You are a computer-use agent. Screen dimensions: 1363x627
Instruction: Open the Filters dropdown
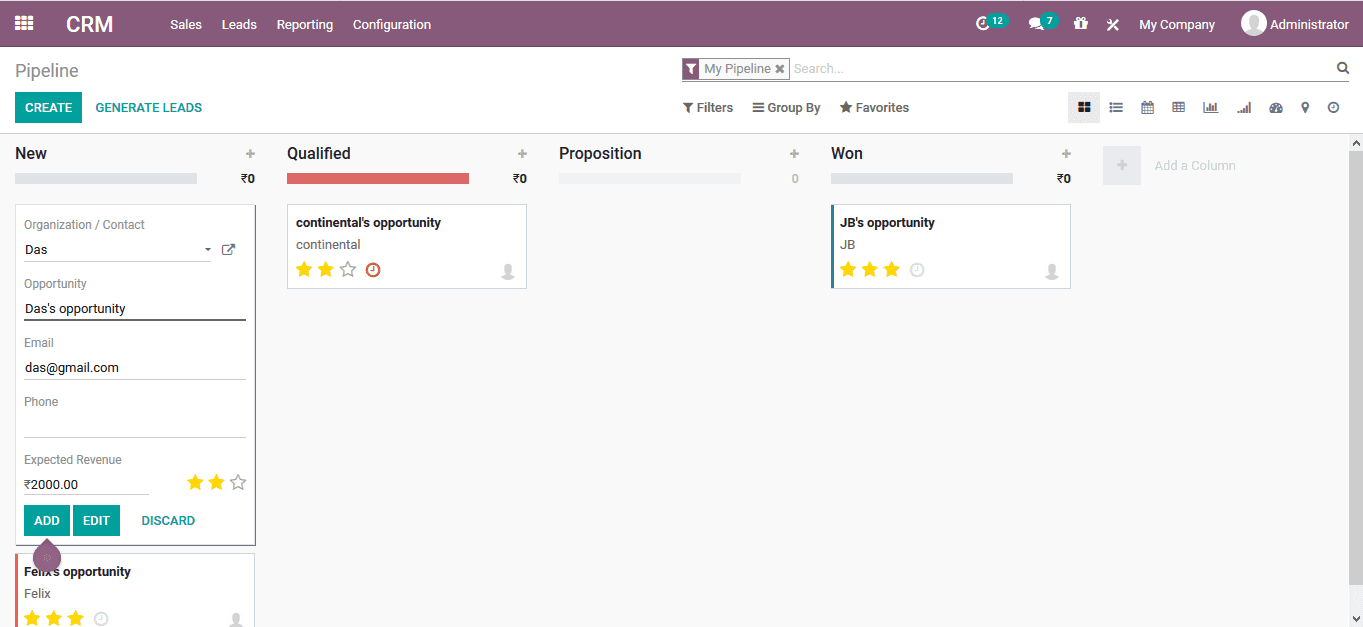pos(707,107)
